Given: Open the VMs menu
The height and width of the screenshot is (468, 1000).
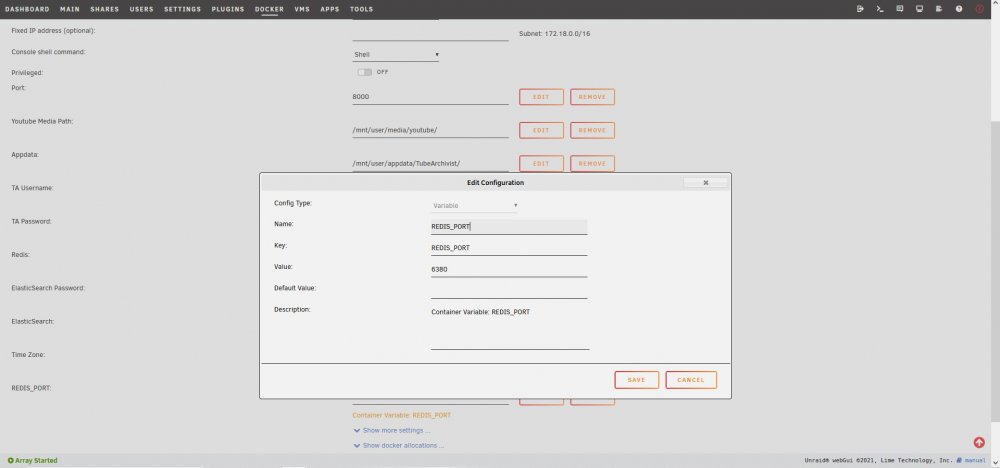Looking at the screenshot, I should coord(302,10).
